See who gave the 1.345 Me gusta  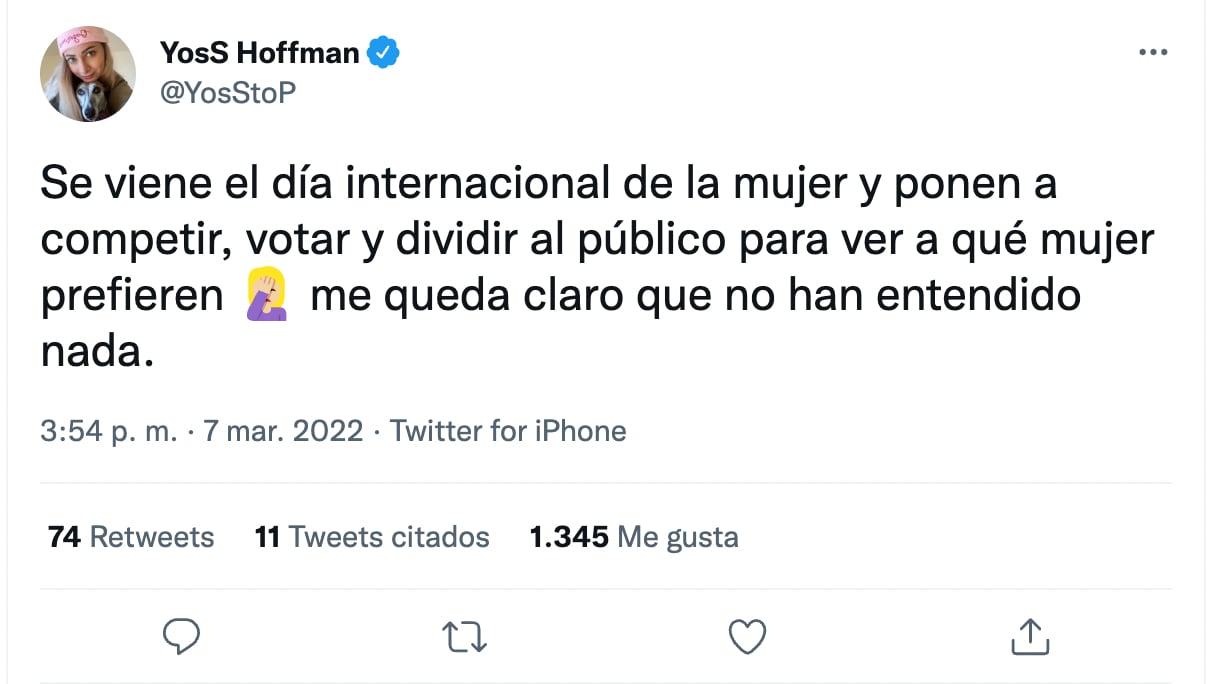(x=633, y=537)
